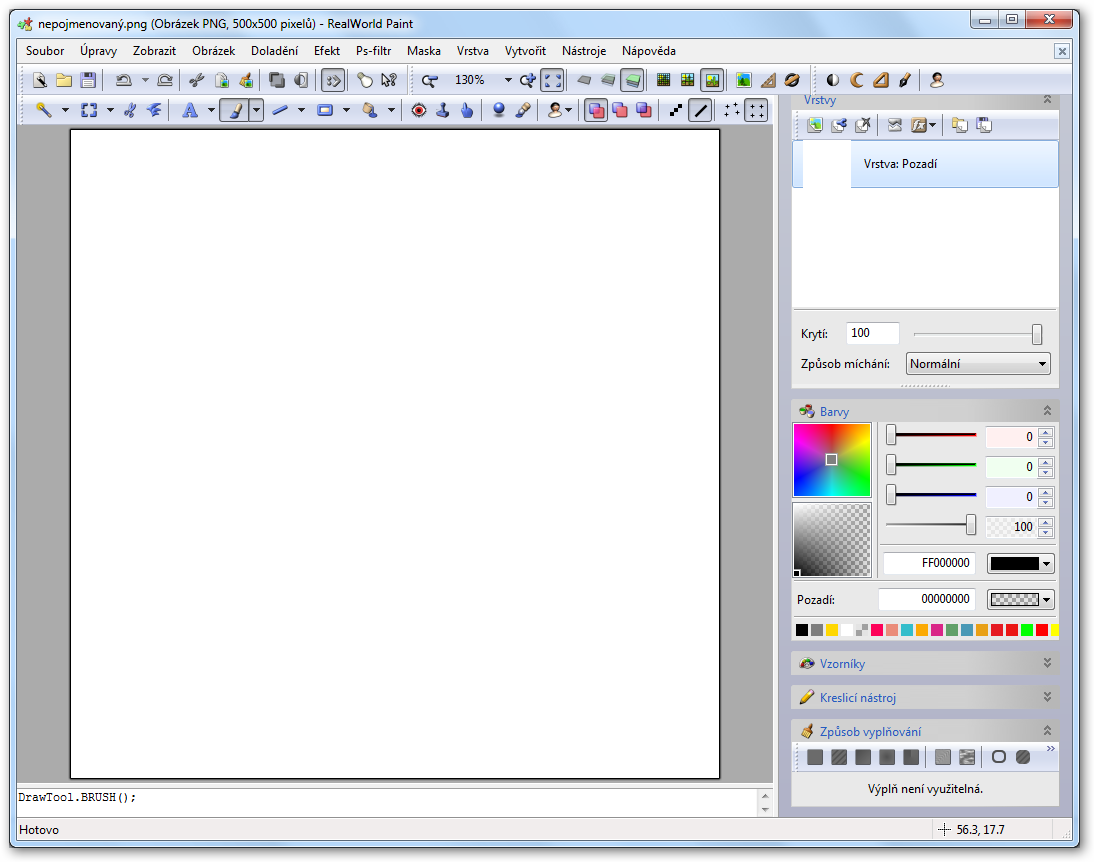Click the Krytí value field

point(872,333)
